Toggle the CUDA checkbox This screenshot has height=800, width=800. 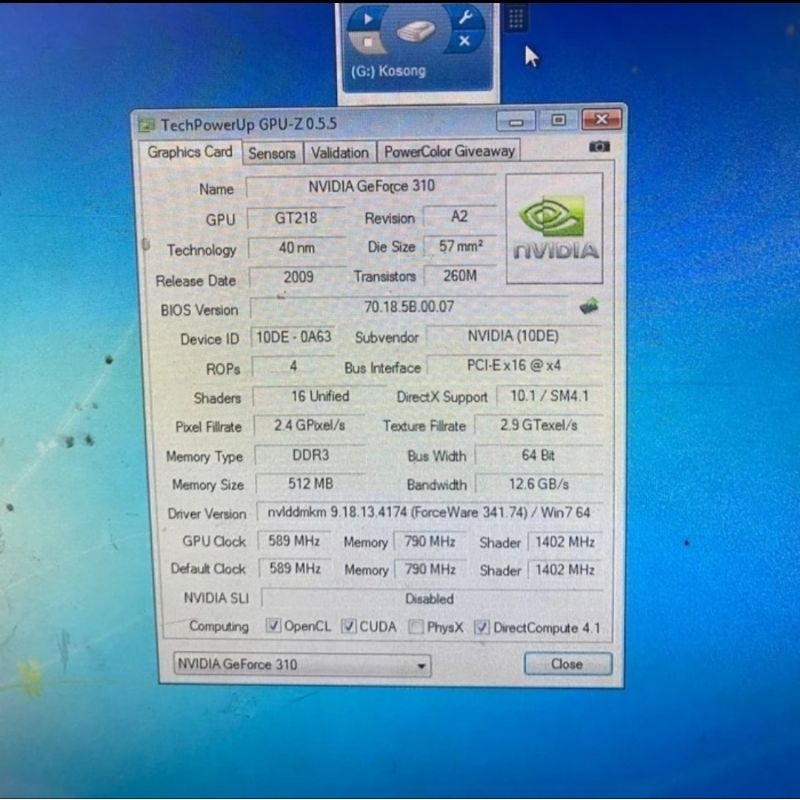(348, 626)
